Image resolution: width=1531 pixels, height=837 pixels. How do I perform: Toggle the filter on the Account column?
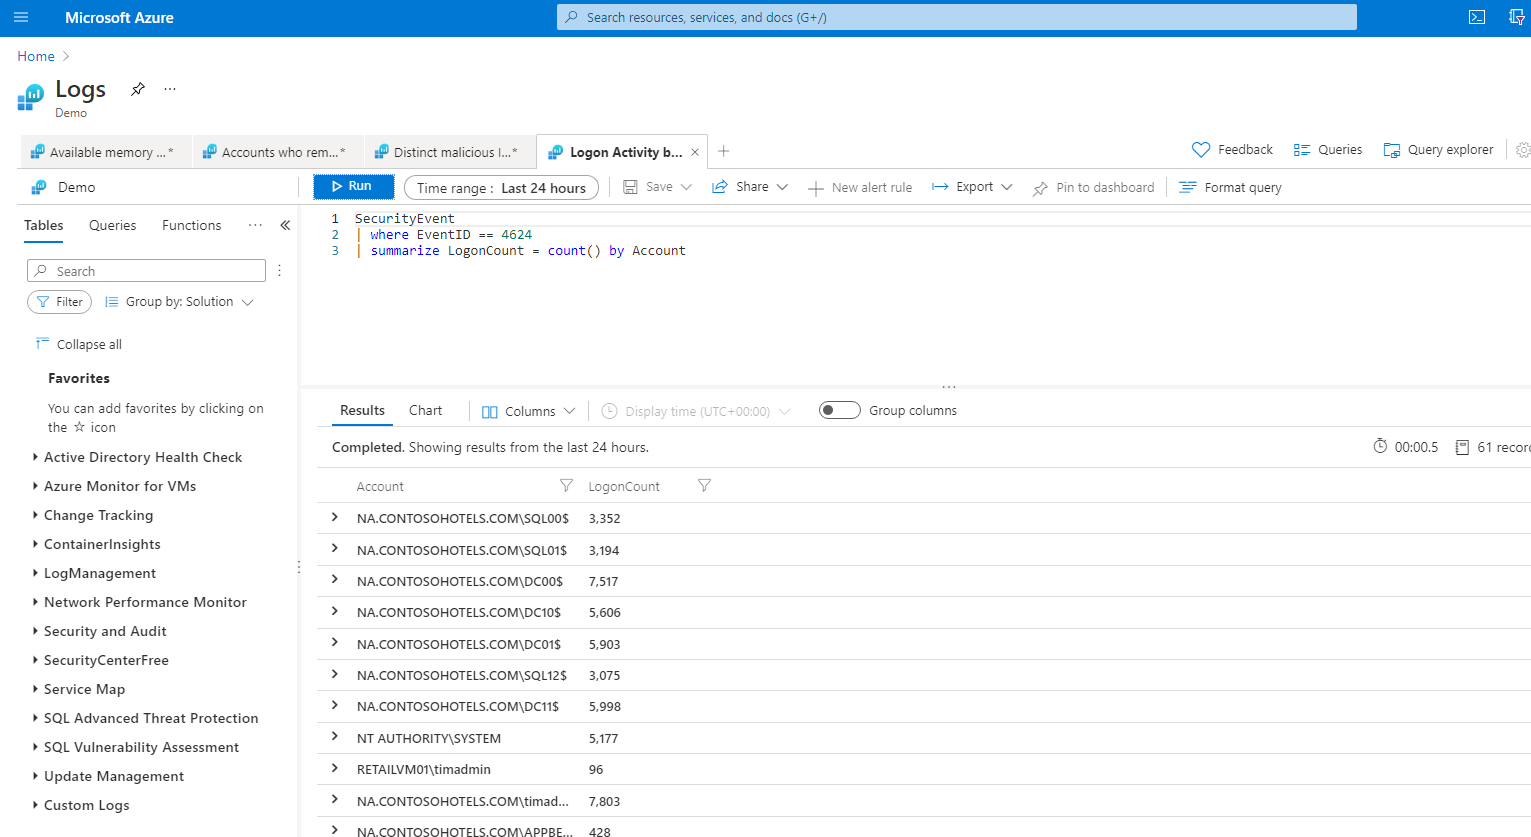(x=566, y=485)
